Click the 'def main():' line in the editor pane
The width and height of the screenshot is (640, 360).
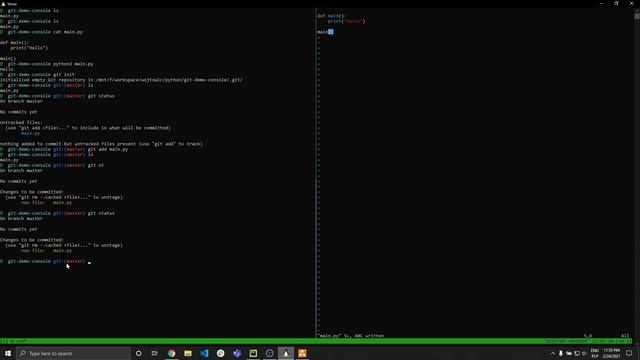pyautogui.click(x=332, y=16)
